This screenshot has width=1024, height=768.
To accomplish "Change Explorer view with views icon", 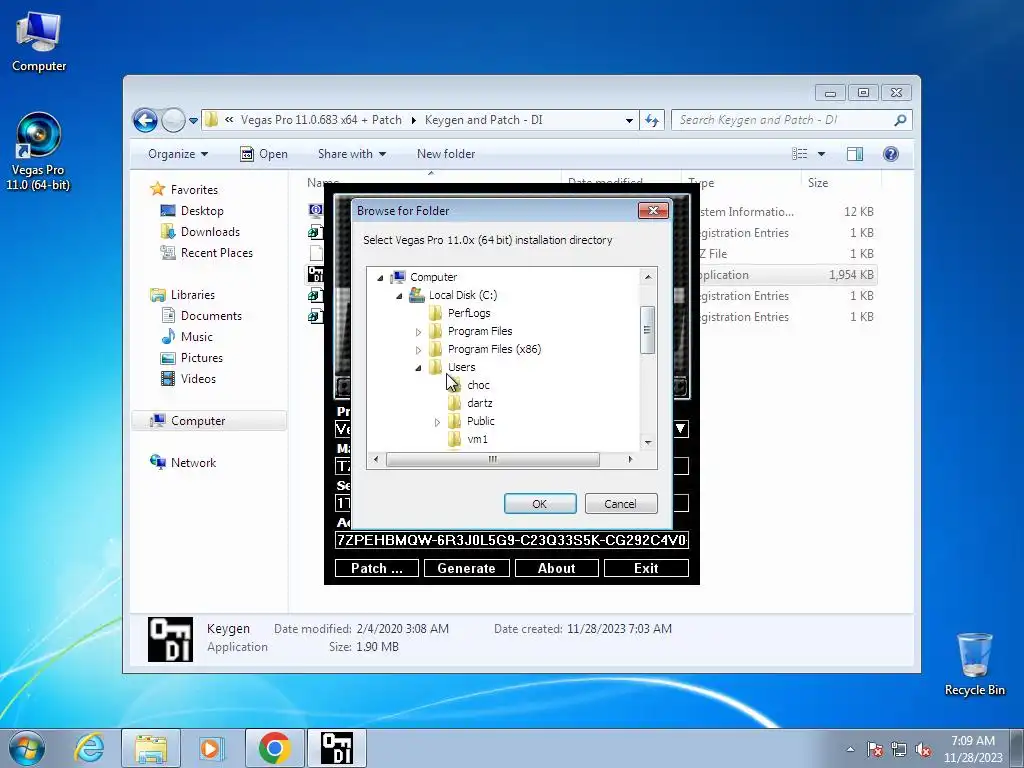I will [x=800, y=154].
